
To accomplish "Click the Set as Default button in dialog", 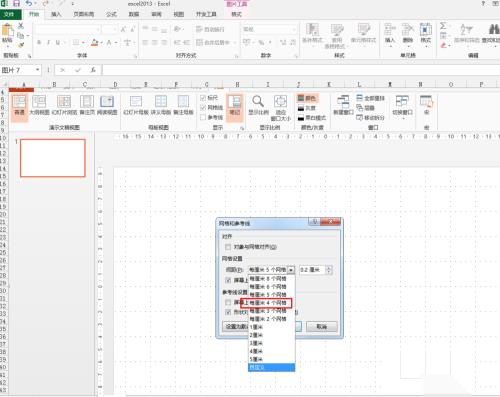I will [x=236, y=327].
